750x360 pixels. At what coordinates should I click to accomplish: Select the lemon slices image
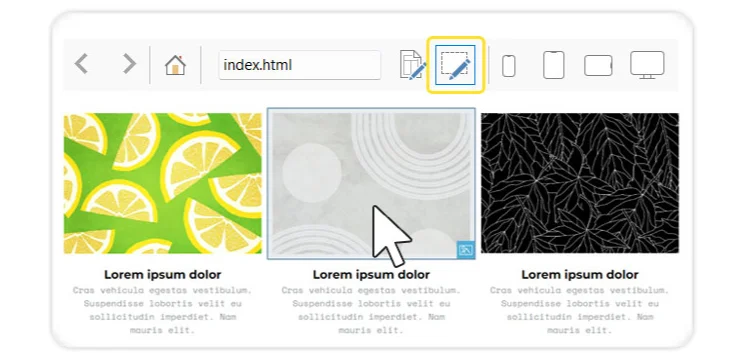click(x=163, y=183)
